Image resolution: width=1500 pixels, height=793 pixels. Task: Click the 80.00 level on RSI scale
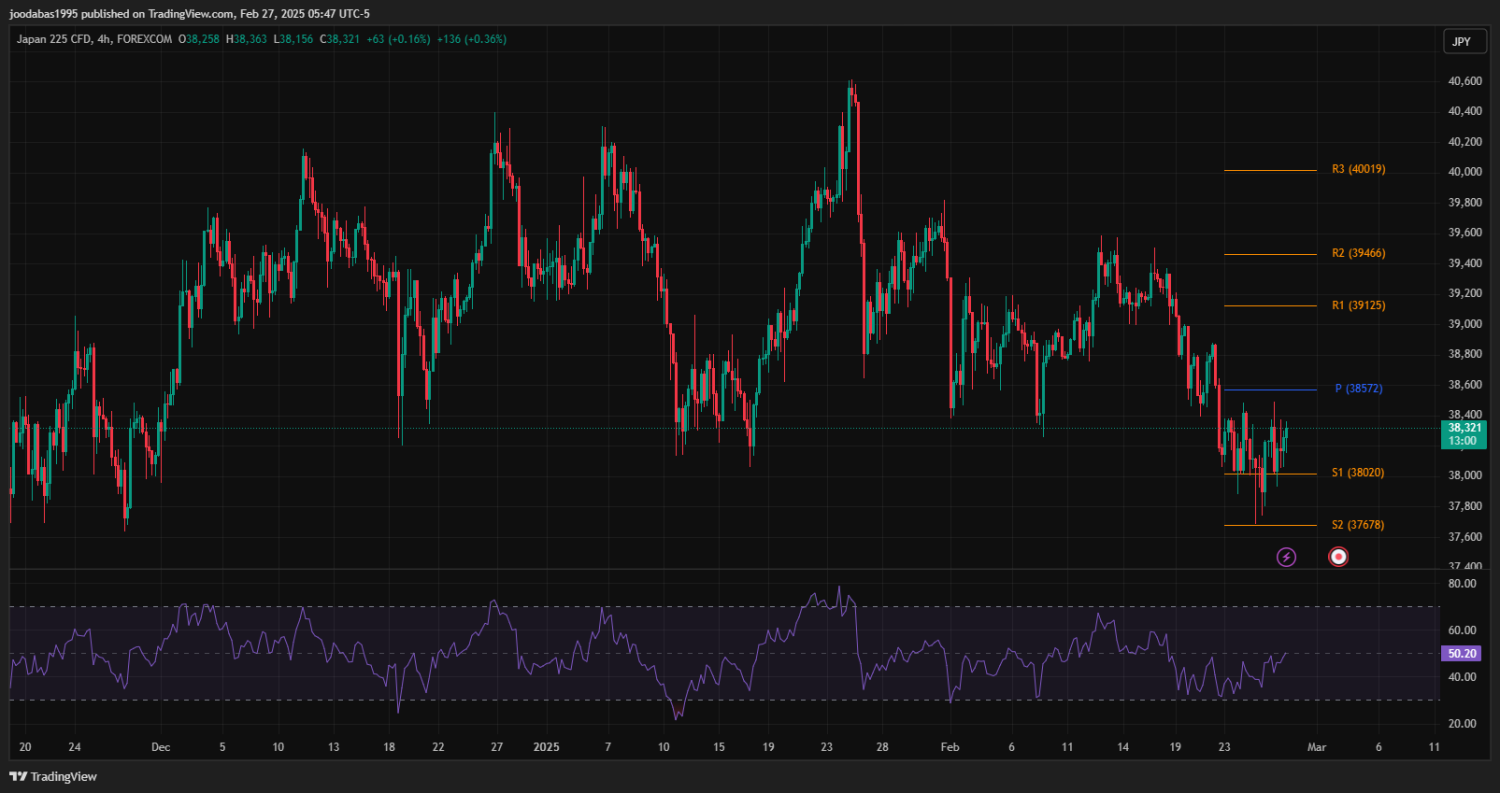pos(1462,583)
